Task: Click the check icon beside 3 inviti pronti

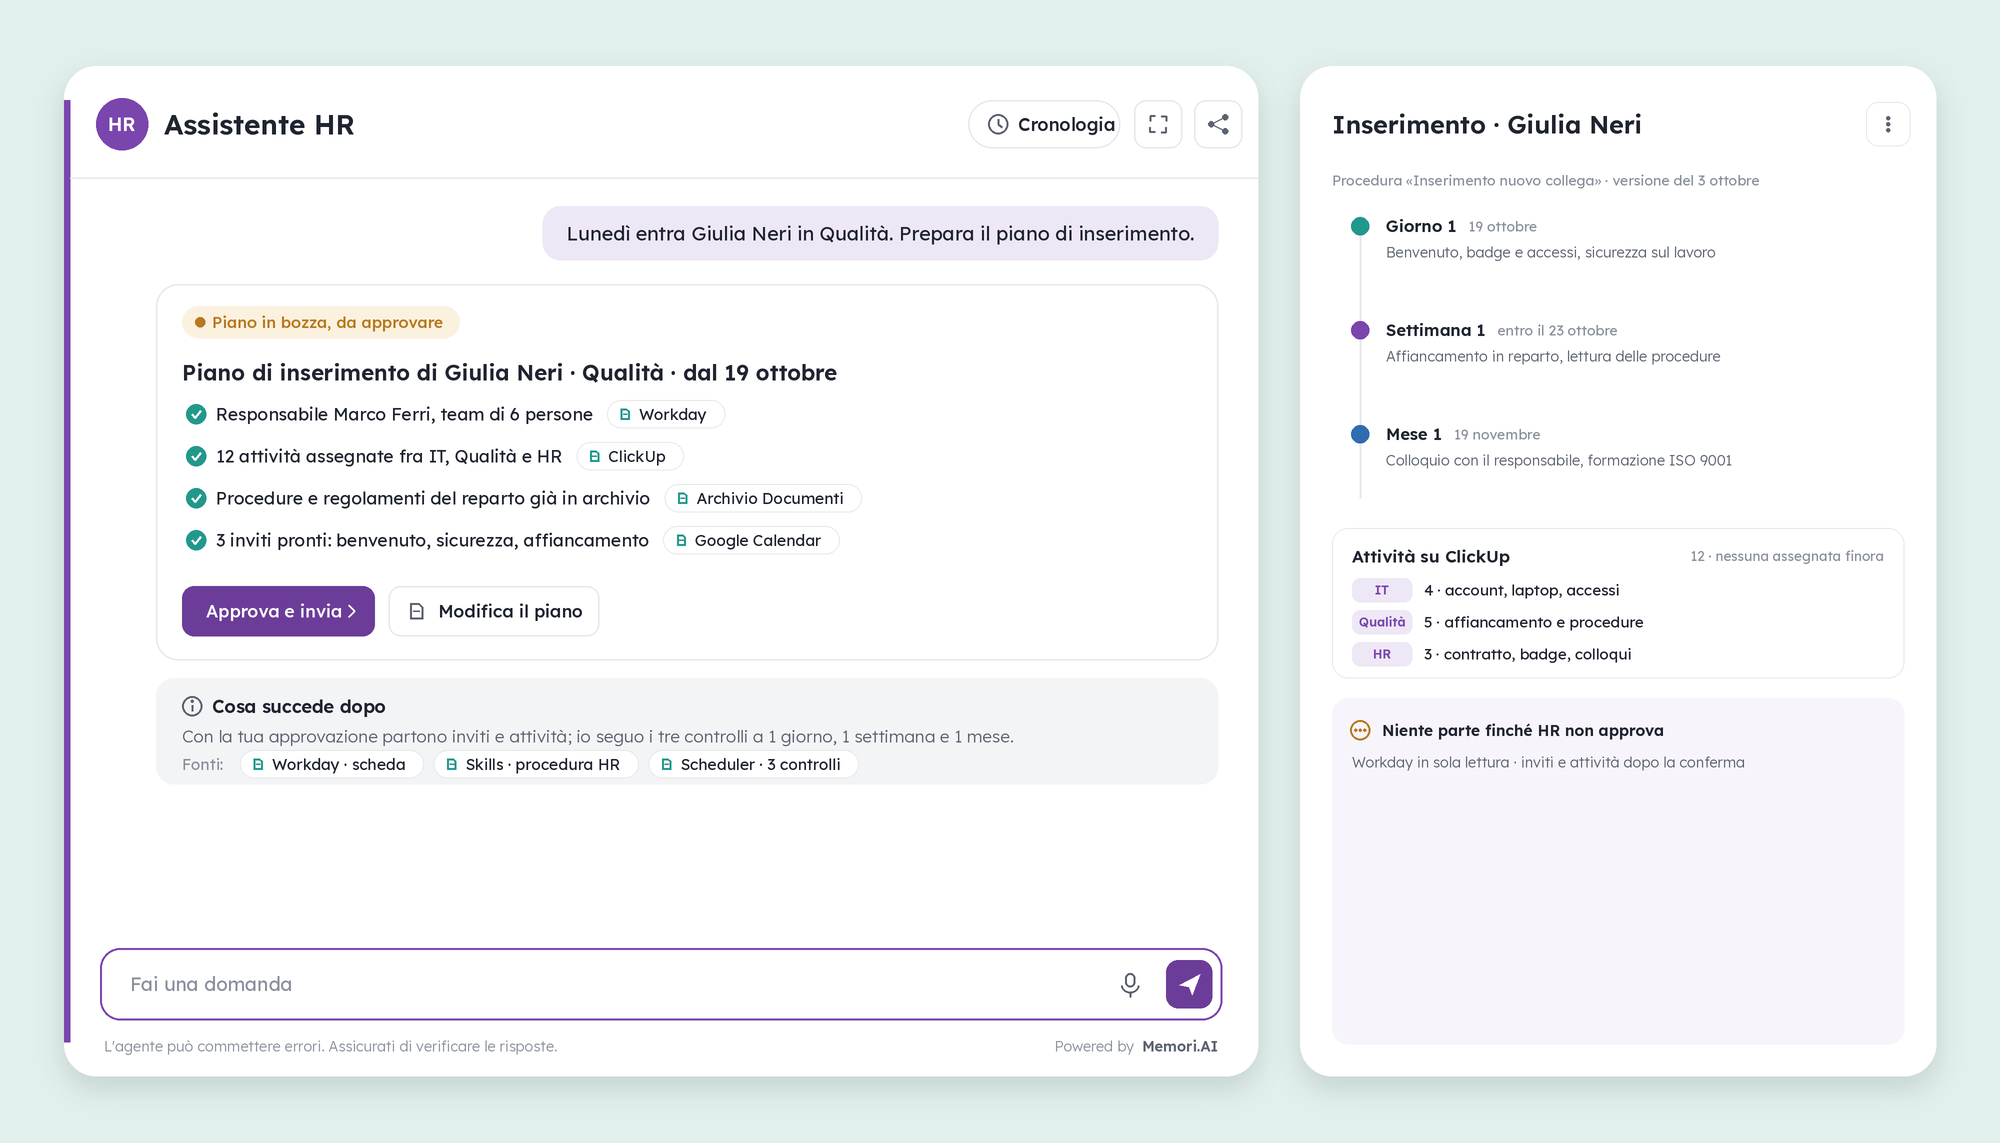Action: [196, 540]
